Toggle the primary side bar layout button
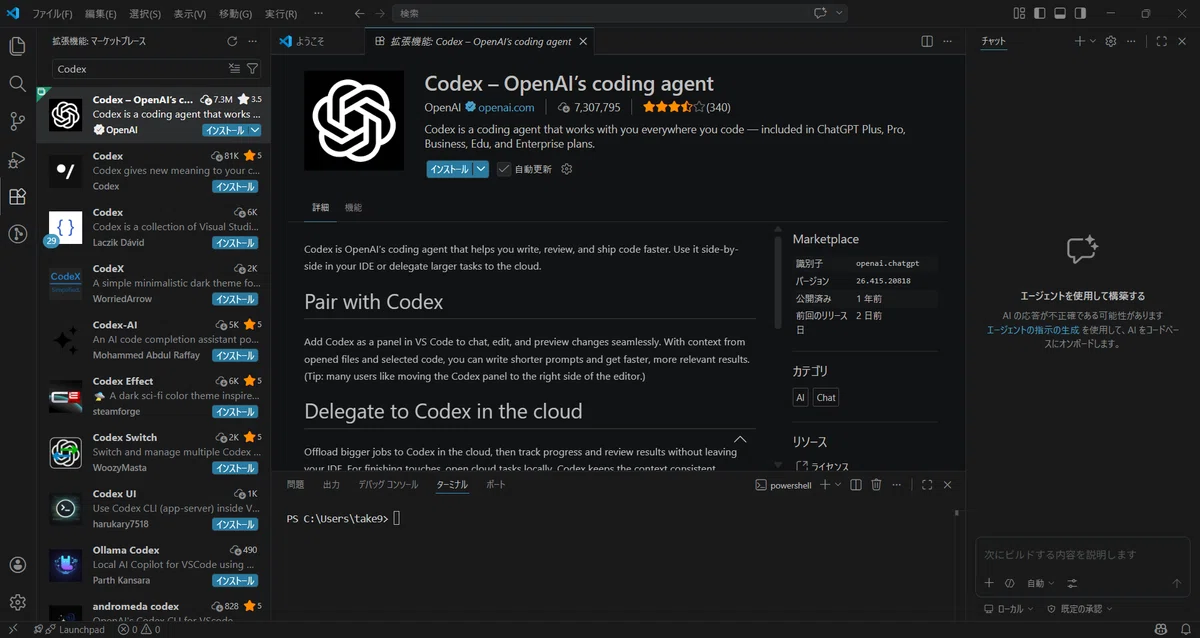This screenshot has height=638, width=1200. click(x=1040, y=13)
